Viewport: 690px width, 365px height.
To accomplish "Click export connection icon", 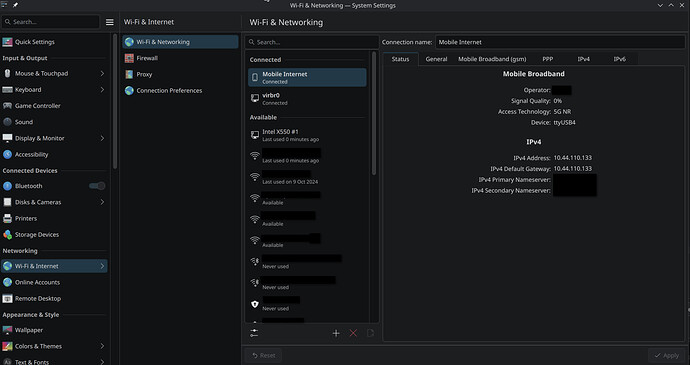I will [370, 333].
